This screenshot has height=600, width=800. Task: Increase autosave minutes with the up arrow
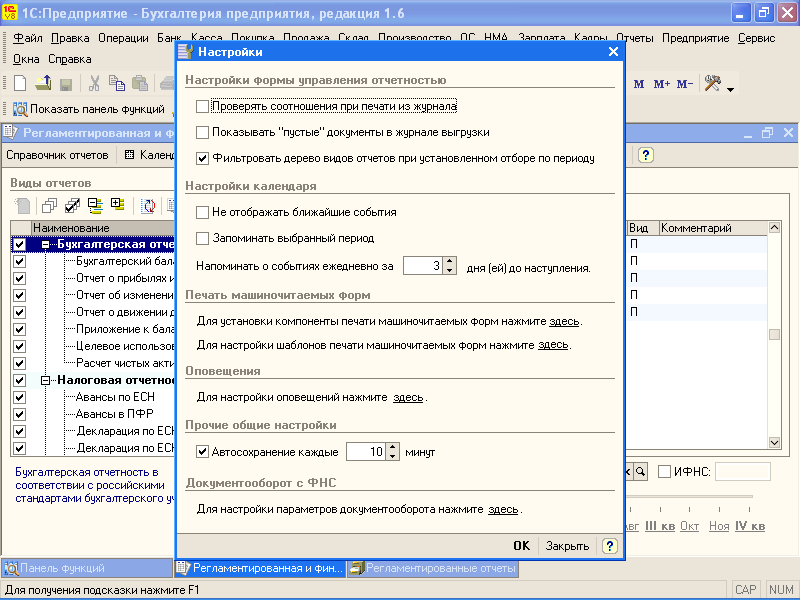(x=392, y=447)
